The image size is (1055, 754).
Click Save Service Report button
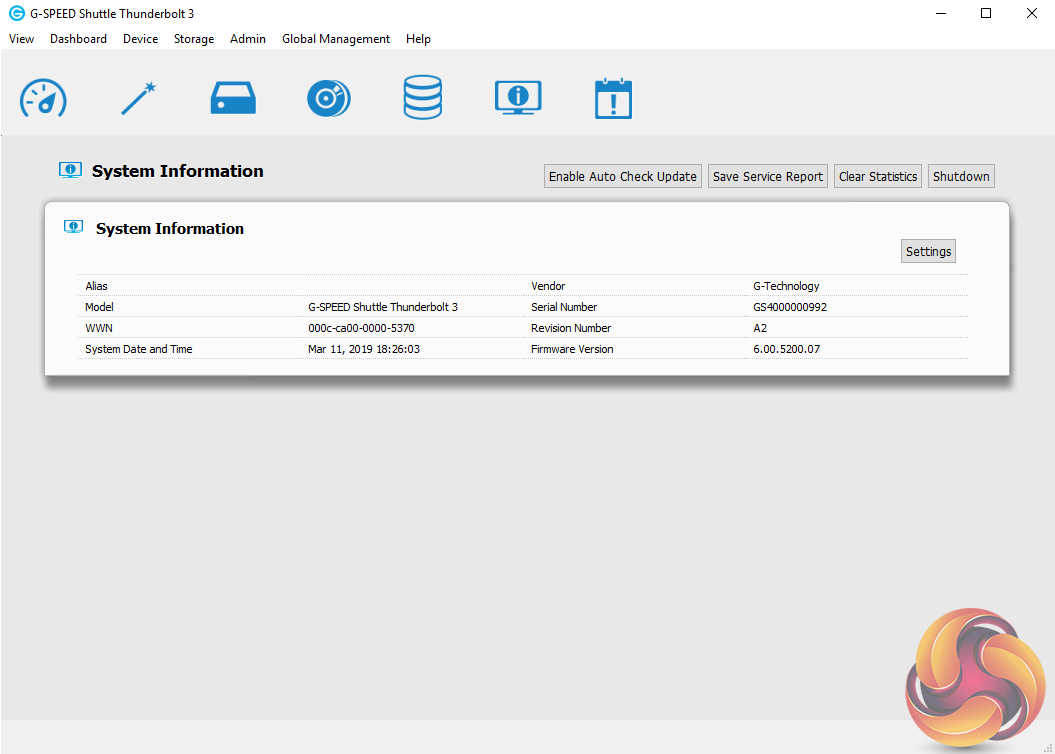[x=768, y=176]
